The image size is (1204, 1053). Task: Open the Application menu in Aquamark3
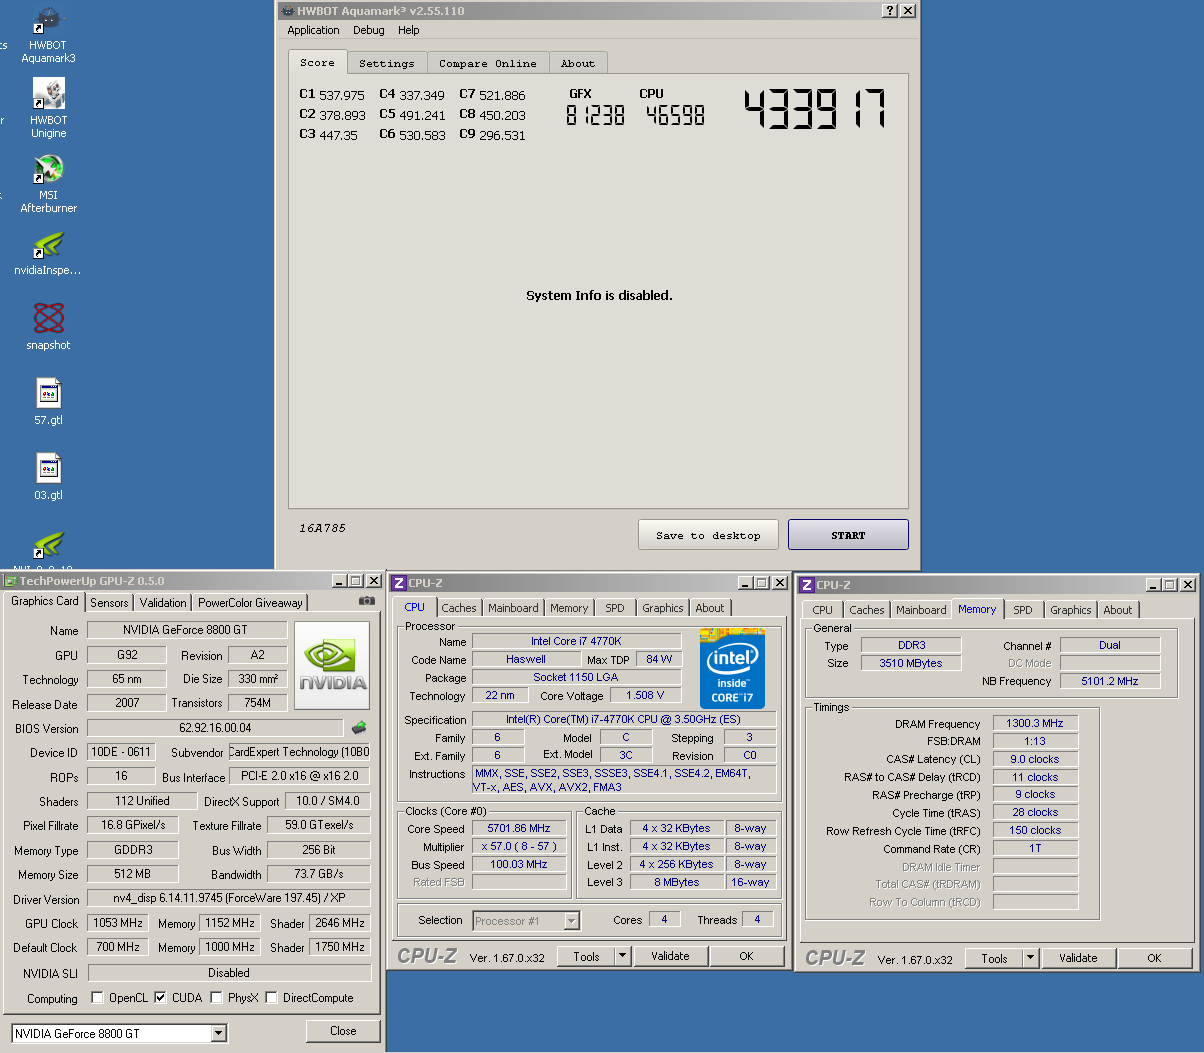(x=313, y=30)
